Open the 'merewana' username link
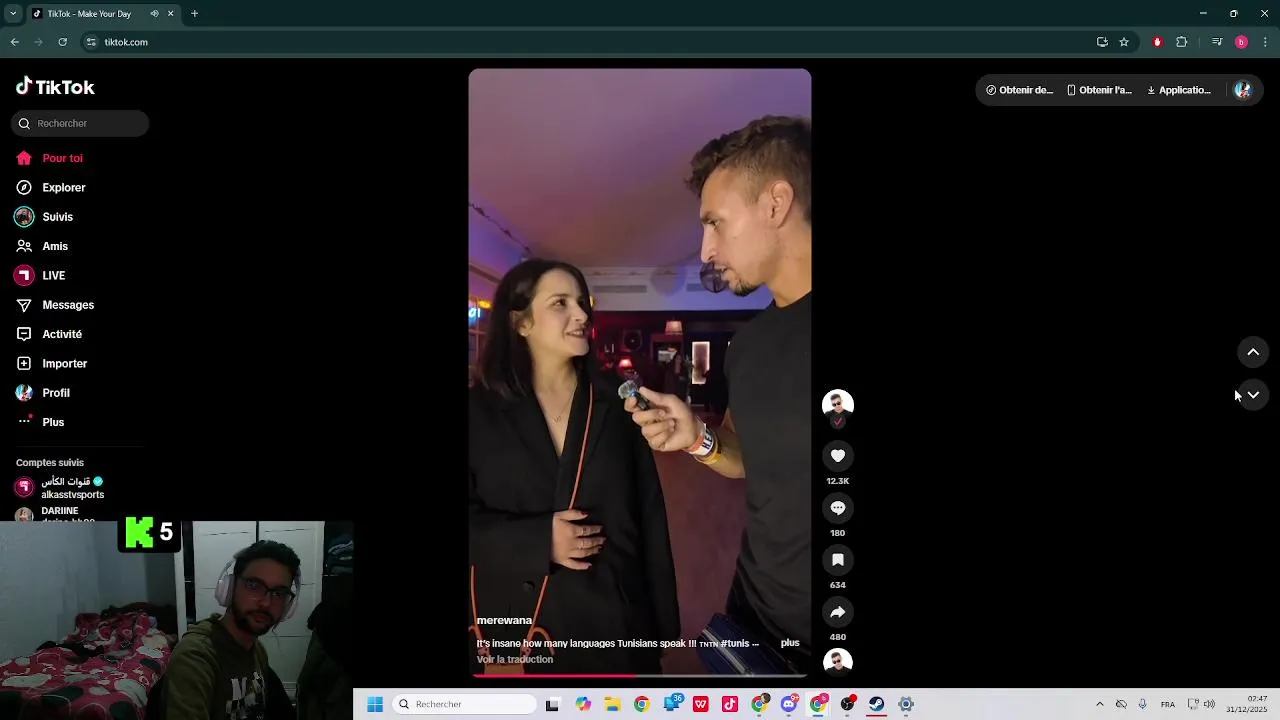1280x720 pixels. (504, 621)
